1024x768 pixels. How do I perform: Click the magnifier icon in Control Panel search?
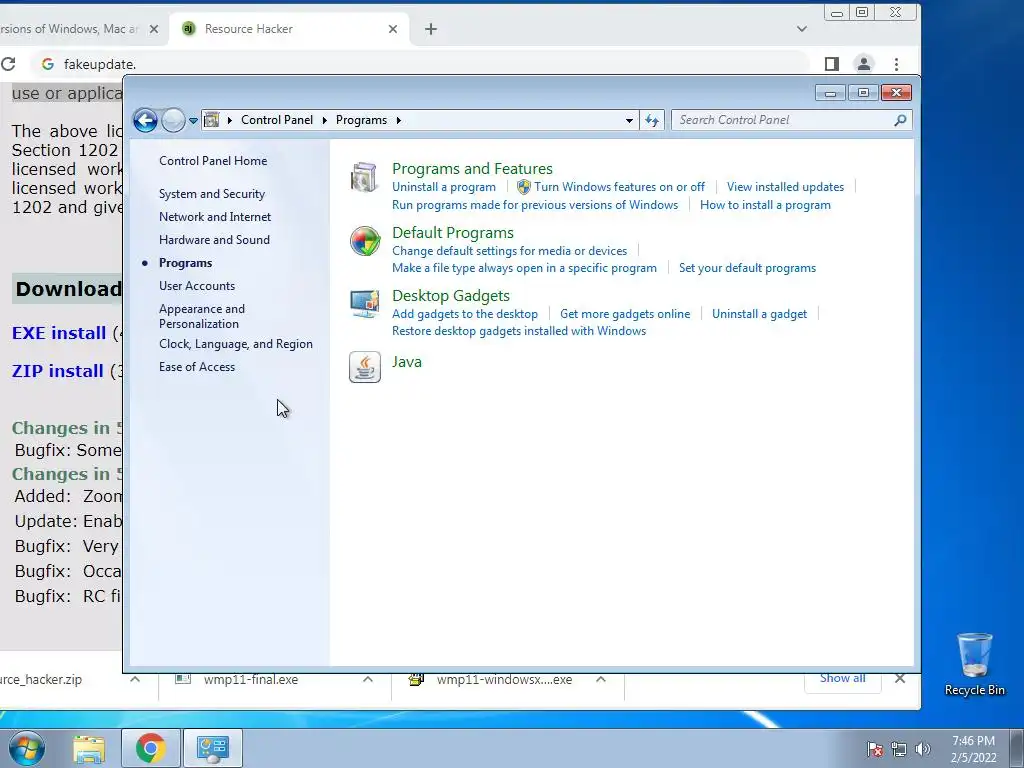click(900, 120)
